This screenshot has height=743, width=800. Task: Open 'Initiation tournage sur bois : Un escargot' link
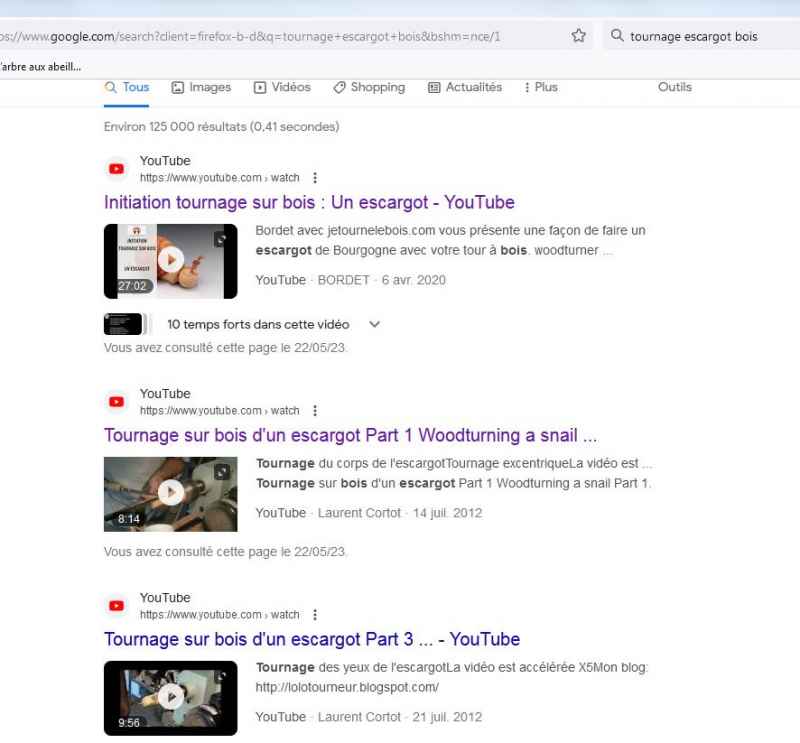coord(309,202)
